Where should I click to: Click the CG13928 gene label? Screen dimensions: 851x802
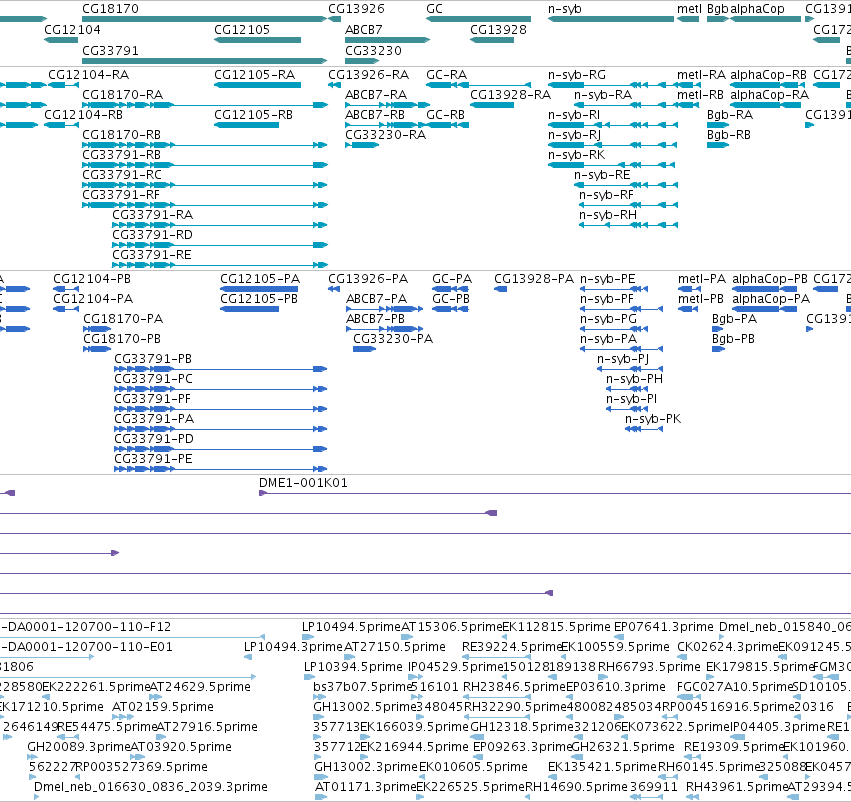tap(498, 29)
